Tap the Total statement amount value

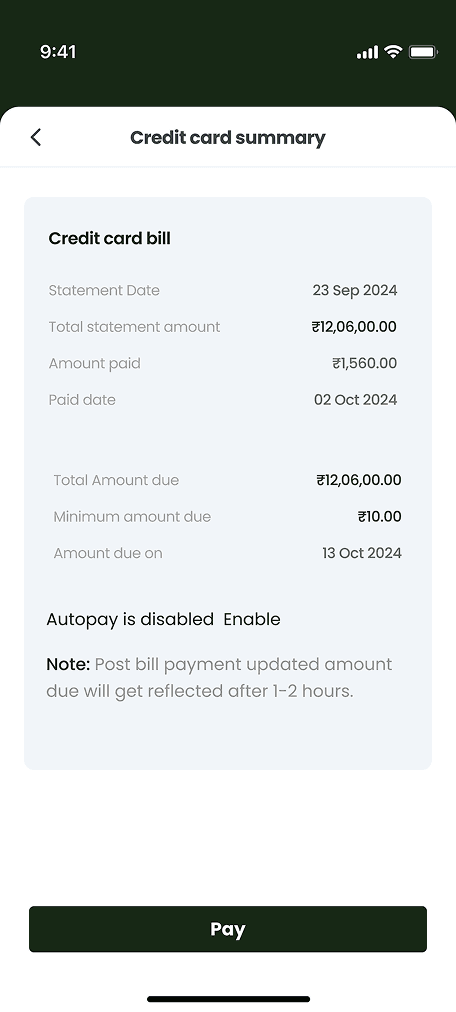[x=354, y=327]
